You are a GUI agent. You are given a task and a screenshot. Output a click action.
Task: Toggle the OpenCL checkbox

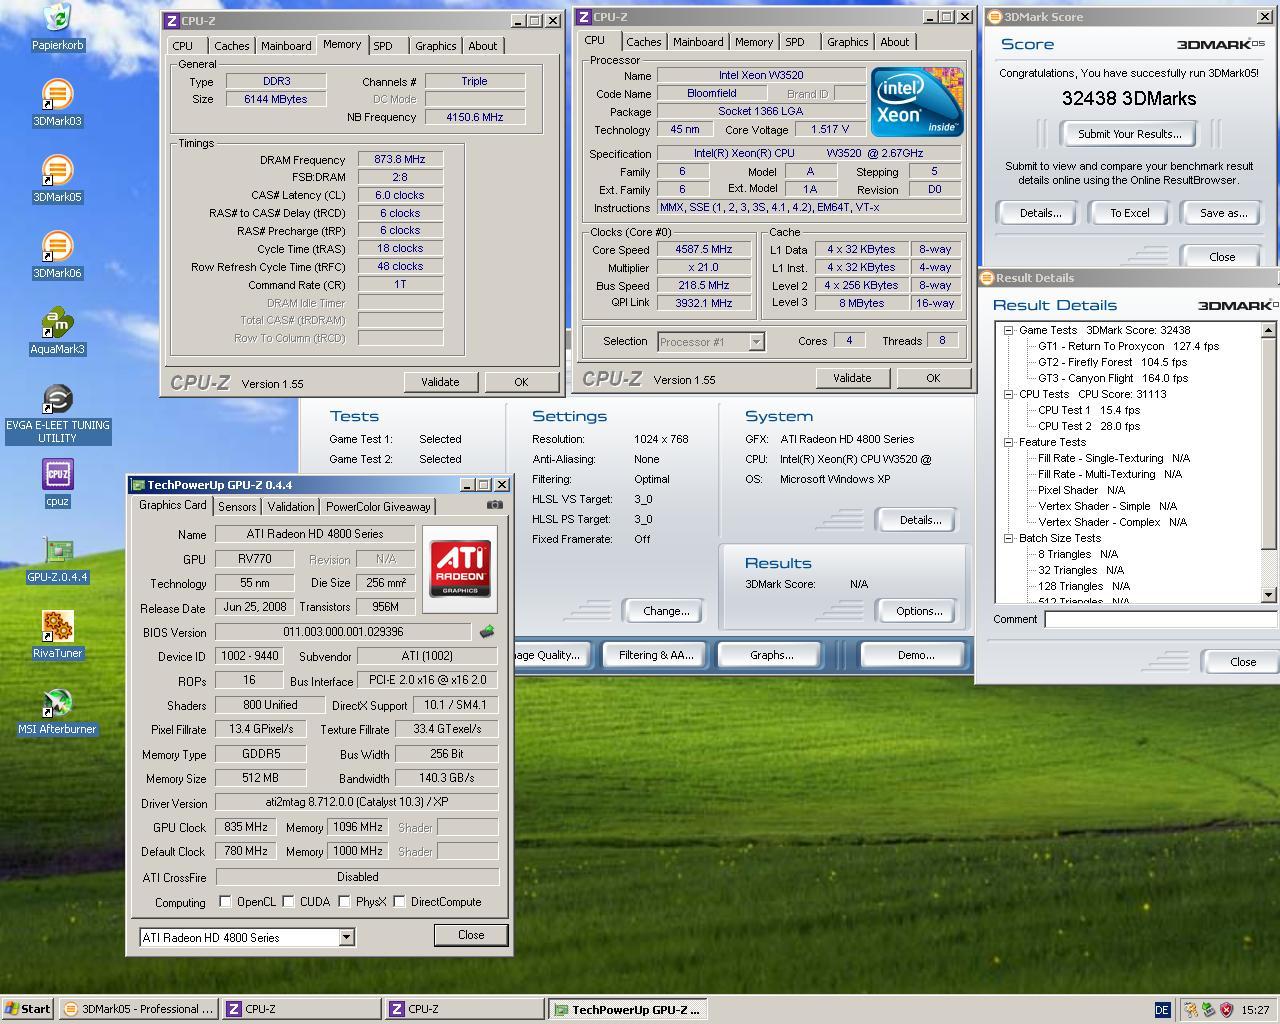pyautogui.click(x=225, y=902)
